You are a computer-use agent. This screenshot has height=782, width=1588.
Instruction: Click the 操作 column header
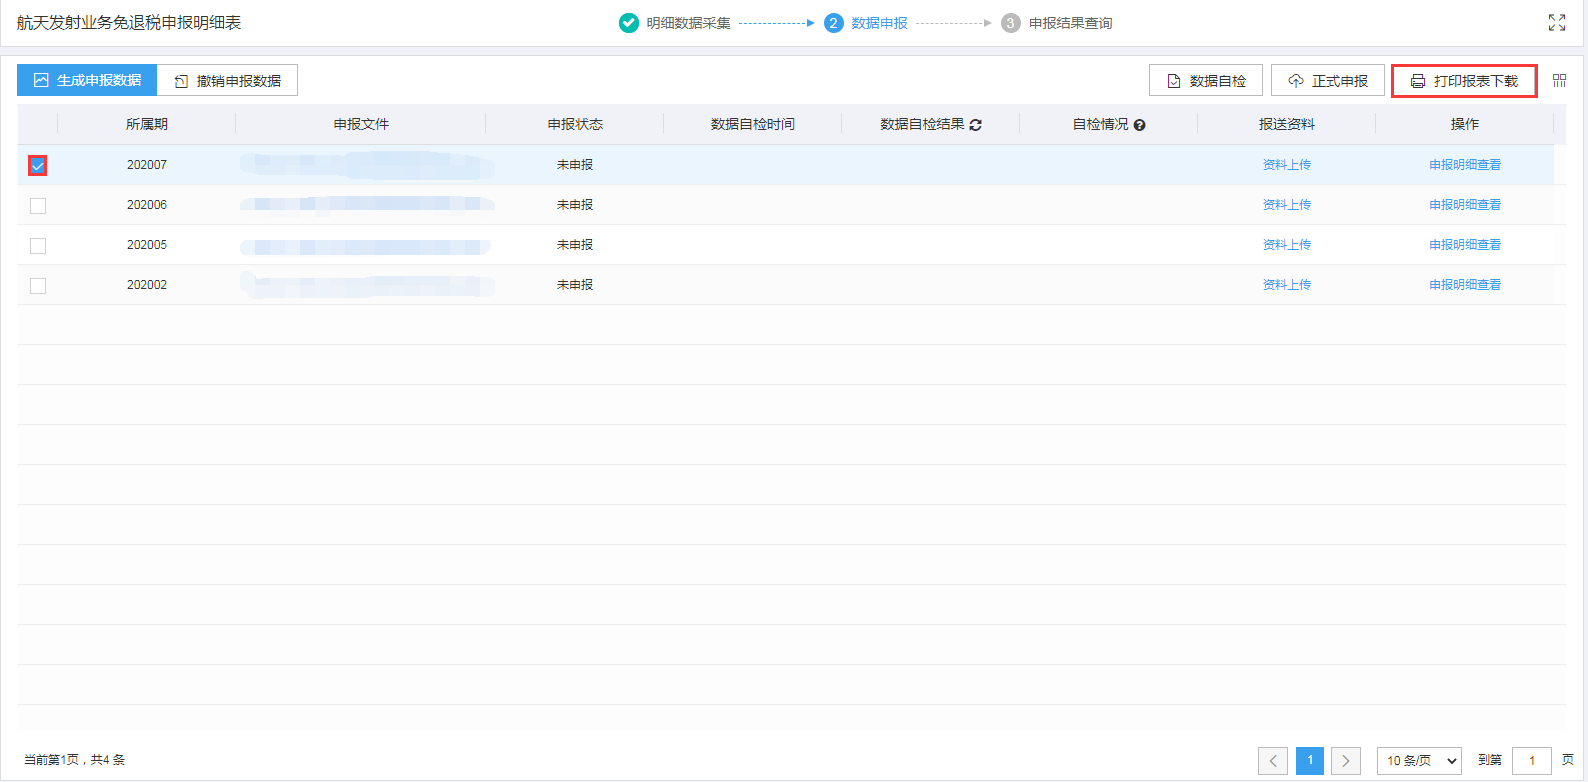[1465, 125]
